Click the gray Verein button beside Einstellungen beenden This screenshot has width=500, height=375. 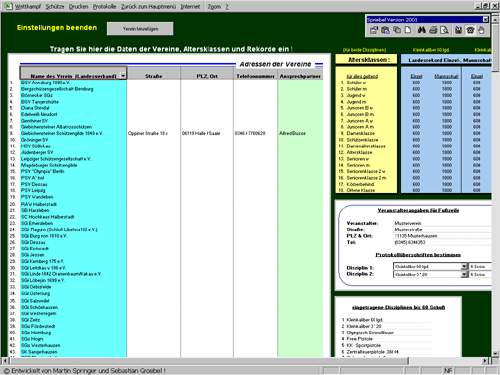tap(140, 29)
